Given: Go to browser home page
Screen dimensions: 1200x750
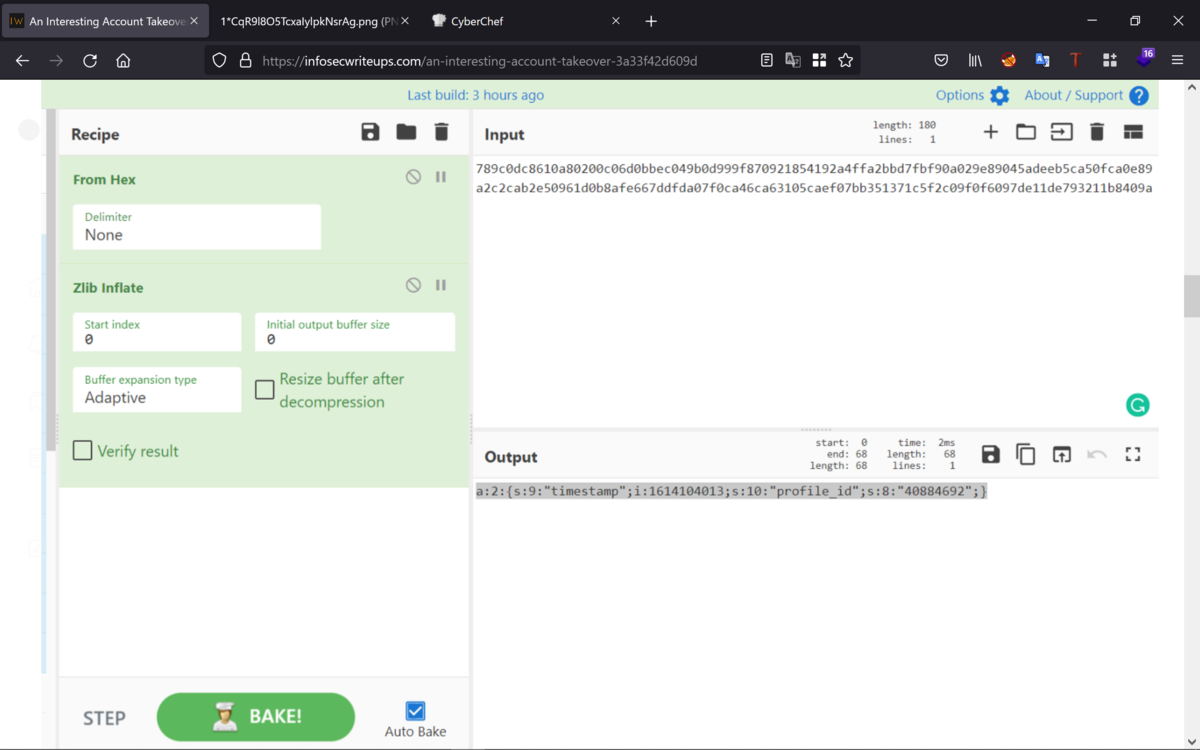Looking at the screenshot, I should [x=123, y=60].
